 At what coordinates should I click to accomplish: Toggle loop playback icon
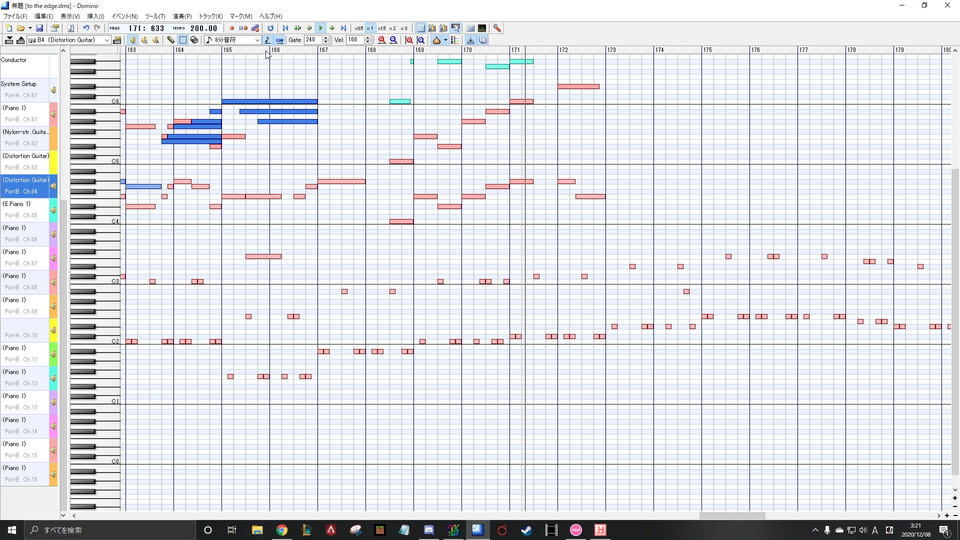tap(270, 28)
